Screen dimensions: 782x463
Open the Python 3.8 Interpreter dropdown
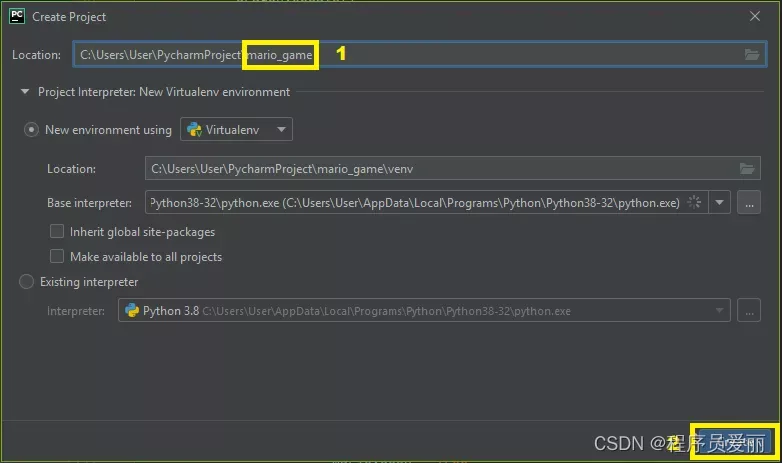pos(424,310)
